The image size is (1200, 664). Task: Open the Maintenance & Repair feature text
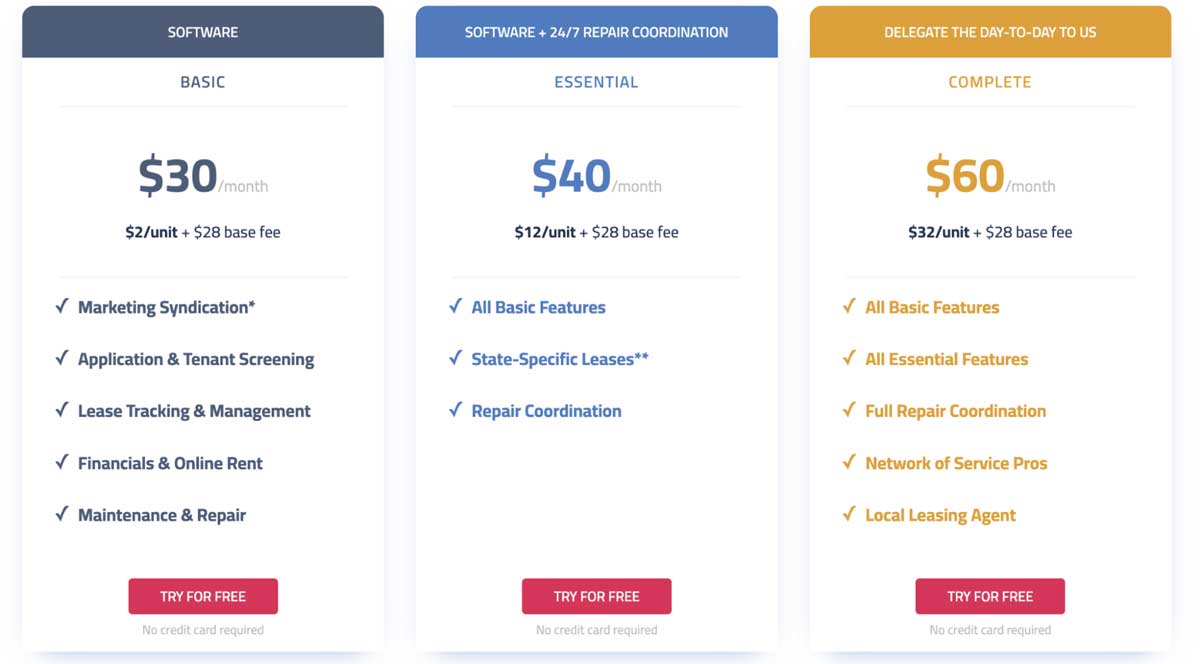(162, 515)
